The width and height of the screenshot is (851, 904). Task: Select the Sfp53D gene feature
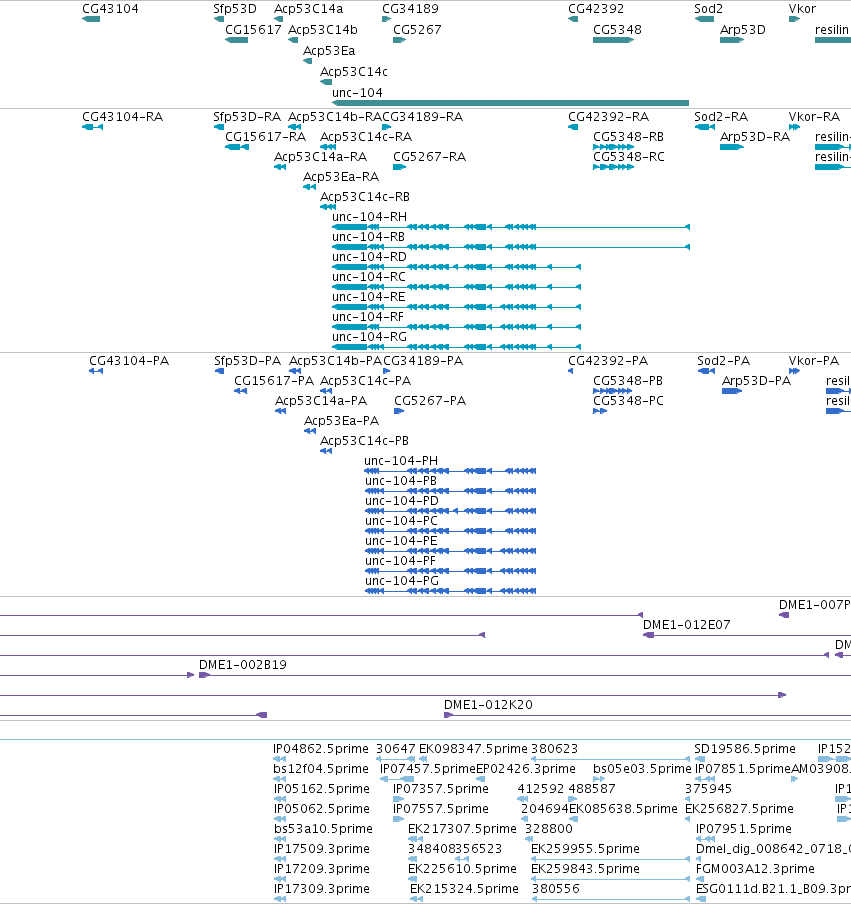(x=219, y=19)
